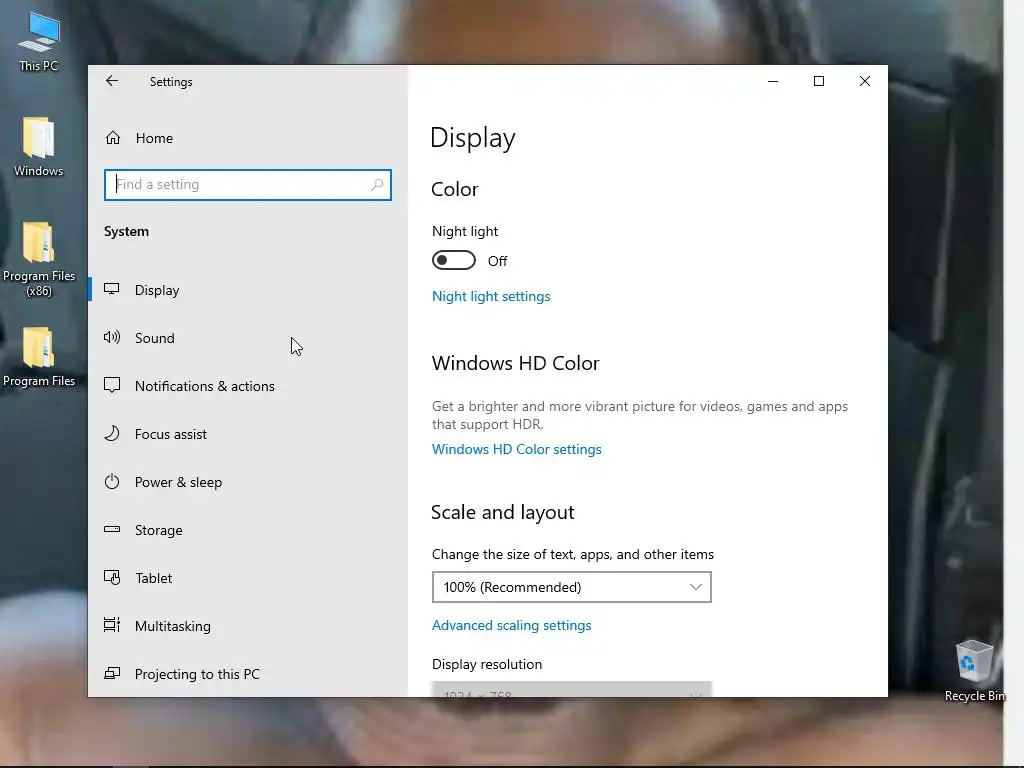The image size is (1024, 768).
Task: Click the Tablet icon in sidebar
Action: tap(112, 577)
